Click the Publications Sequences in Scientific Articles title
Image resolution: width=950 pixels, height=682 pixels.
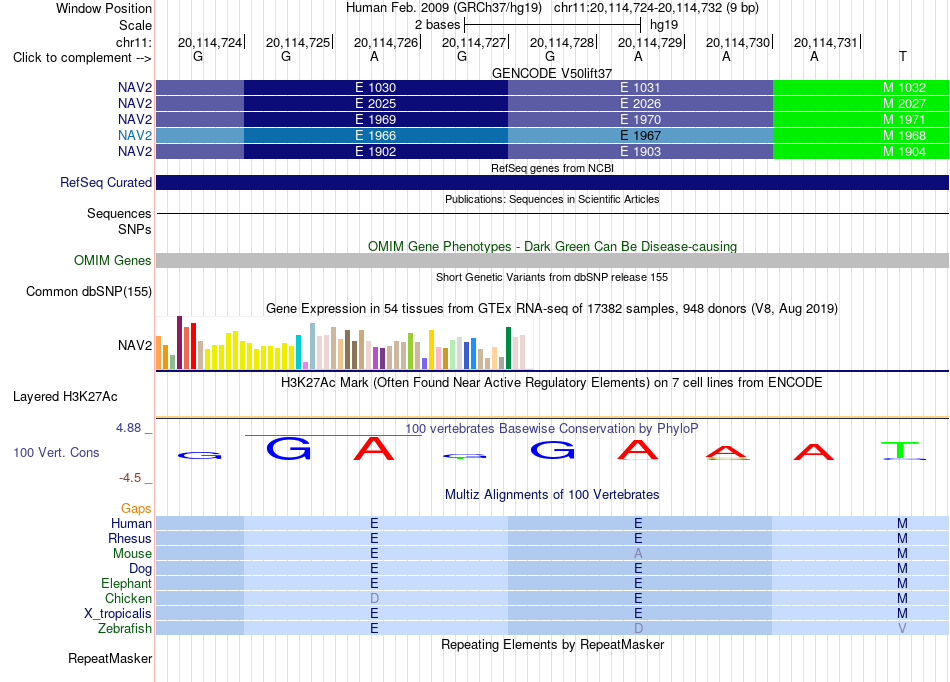552,199
